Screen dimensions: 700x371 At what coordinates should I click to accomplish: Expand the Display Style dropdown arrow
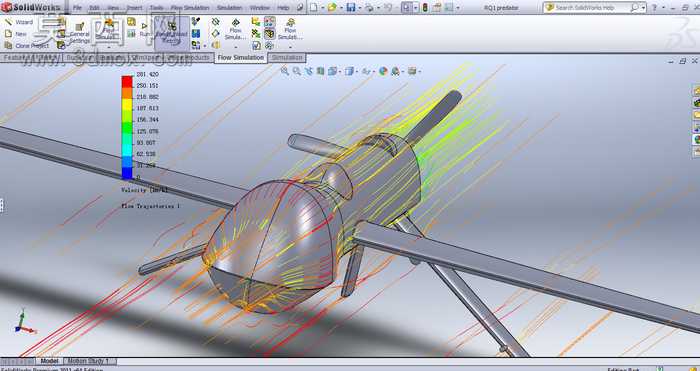[x=356, y=71]
